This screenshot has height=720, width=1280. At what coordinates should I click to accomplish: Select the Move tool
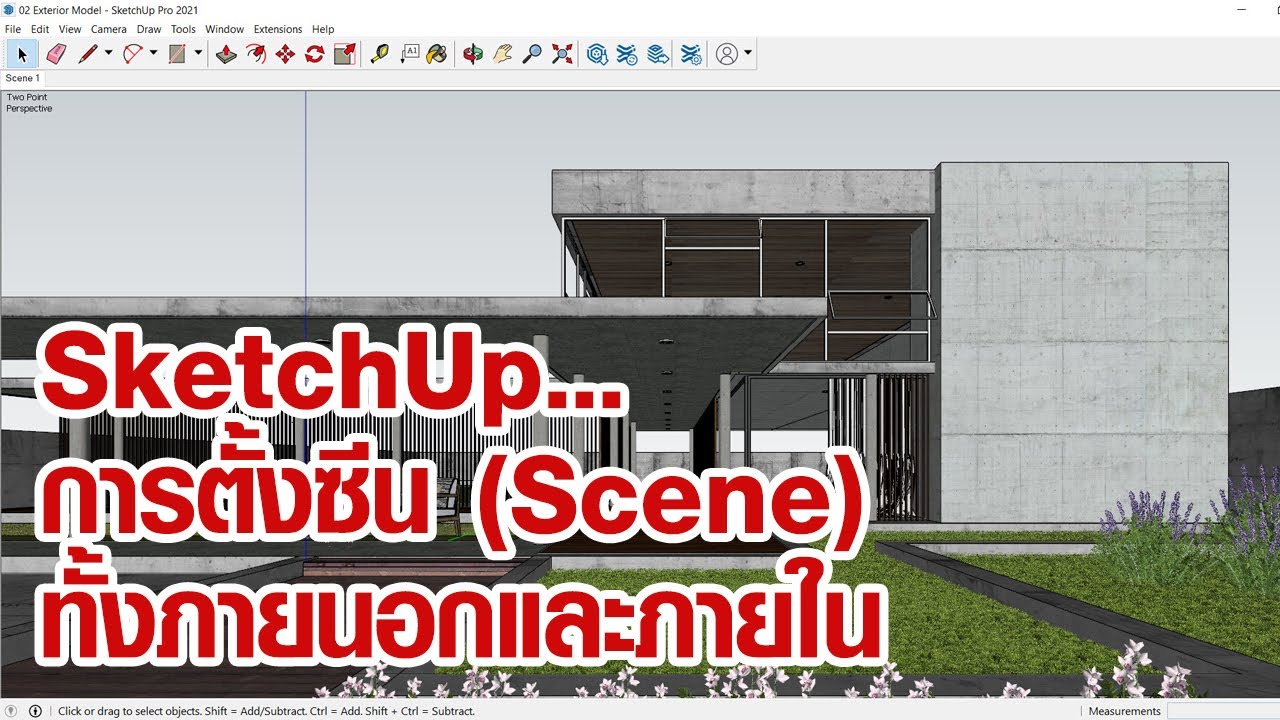(285, 54)
